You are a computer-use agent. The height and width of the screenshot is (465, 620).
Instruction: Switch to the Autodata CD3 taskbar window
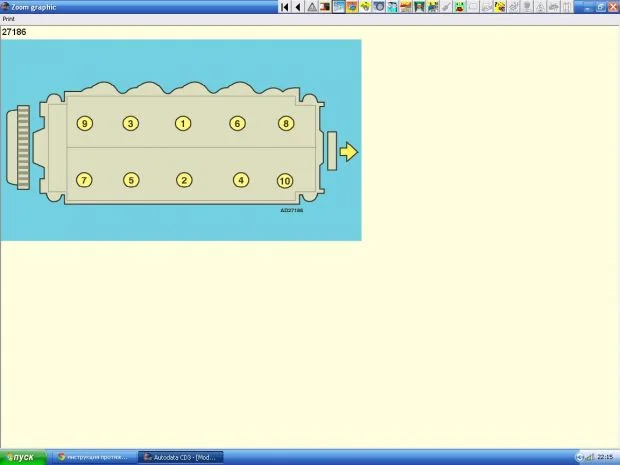182,457
